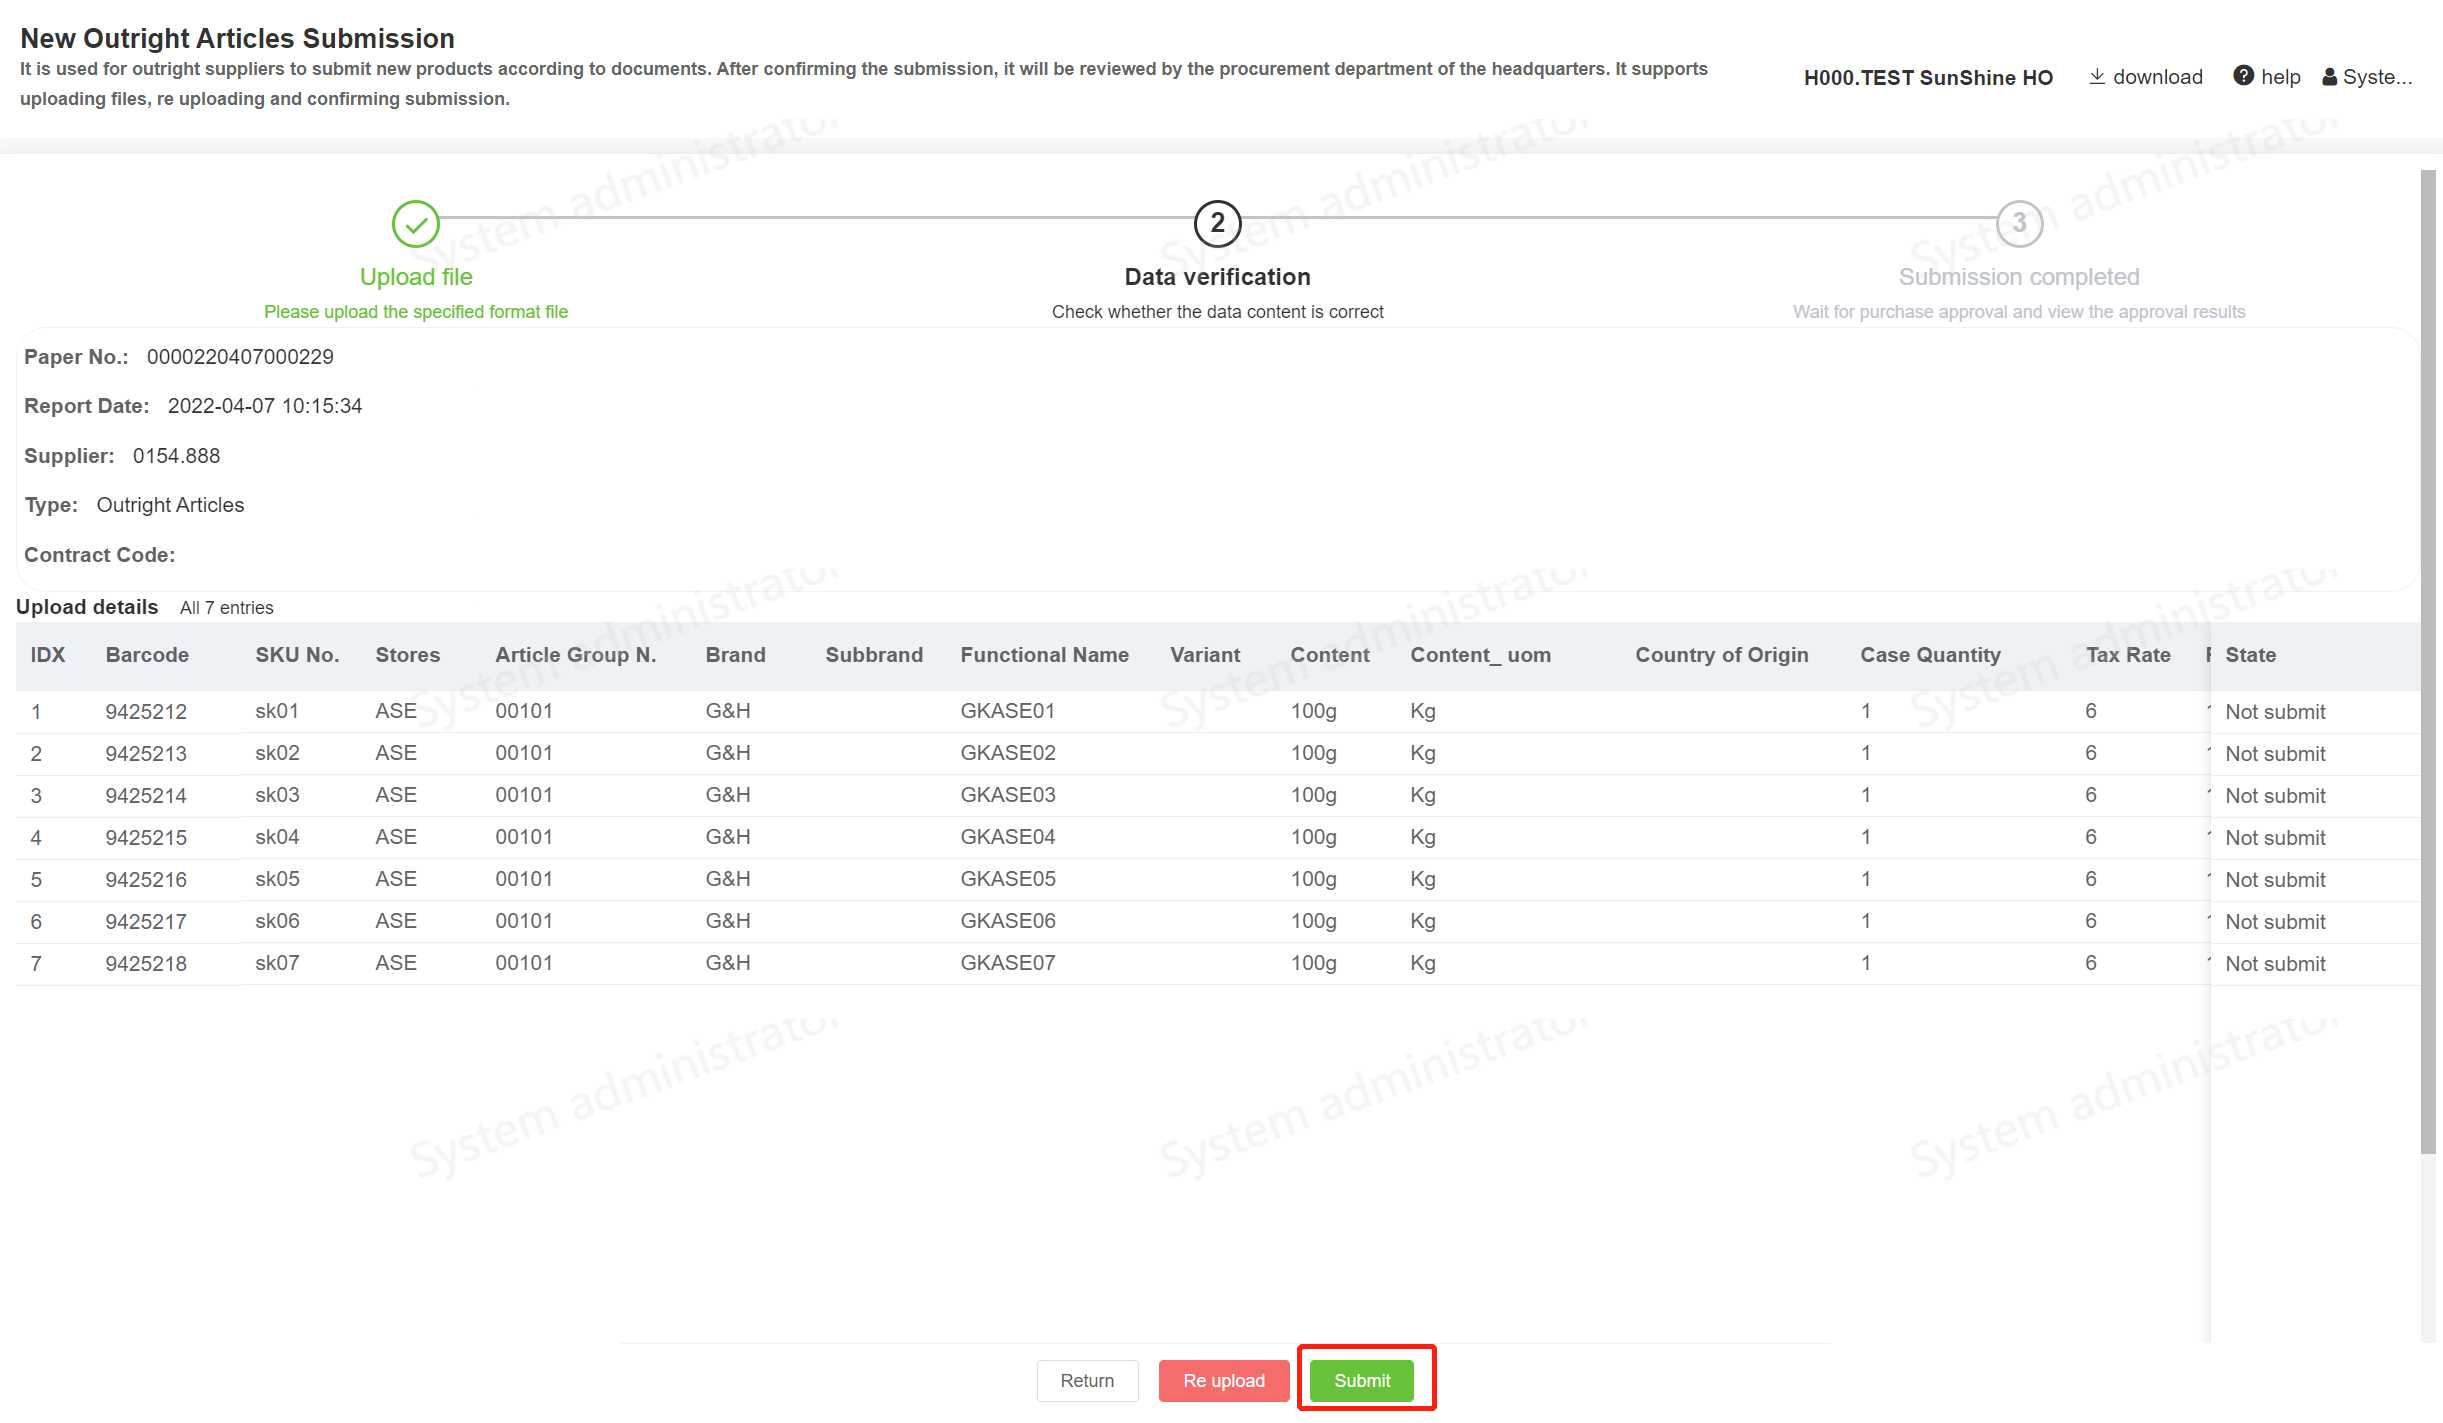Viewport: 2443px width, 1423px height.
Task: Click Not submit state in row 7
Action: pos(2275,964)
